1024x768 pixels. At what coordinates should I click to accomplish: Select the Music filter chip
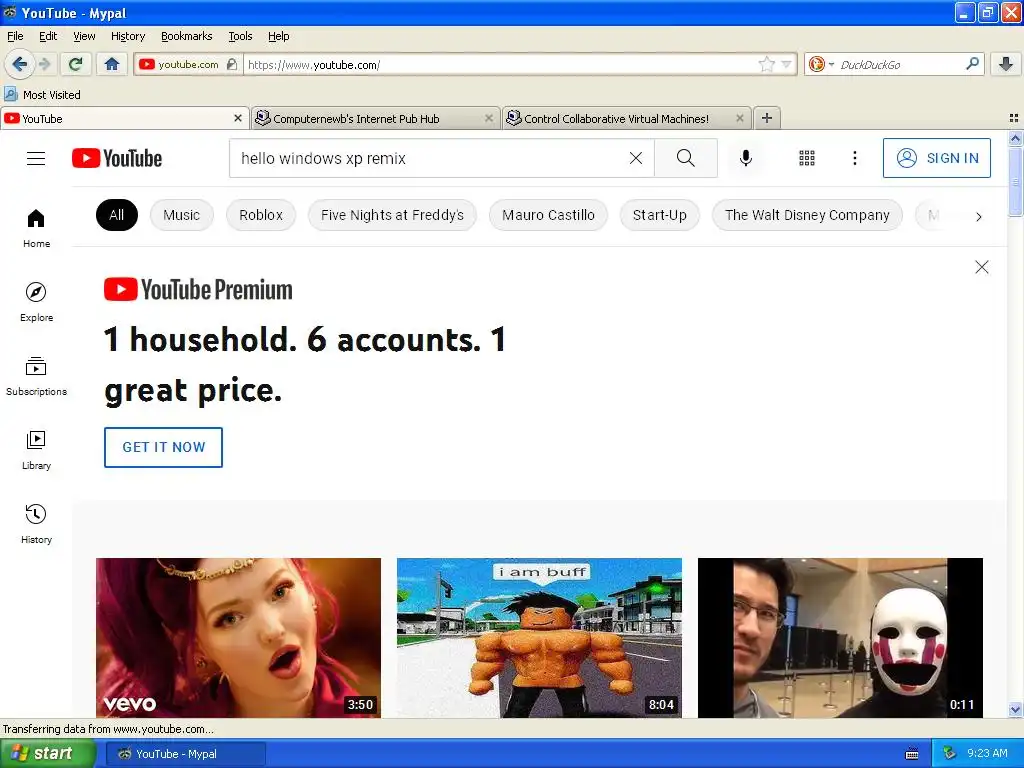[x=182, y=215]
